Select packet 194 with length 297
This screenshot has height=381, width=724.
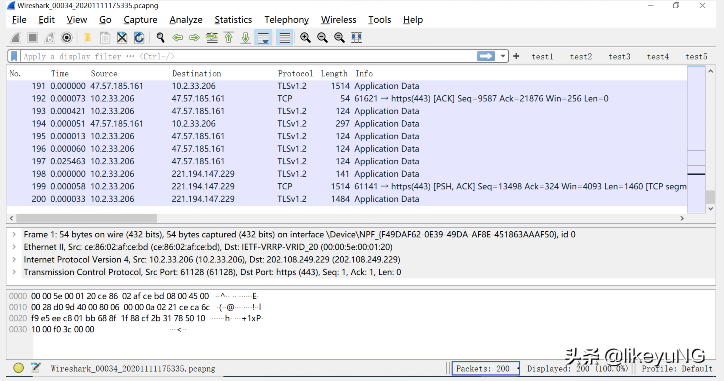pyautogui.click(x=347, y=124)
